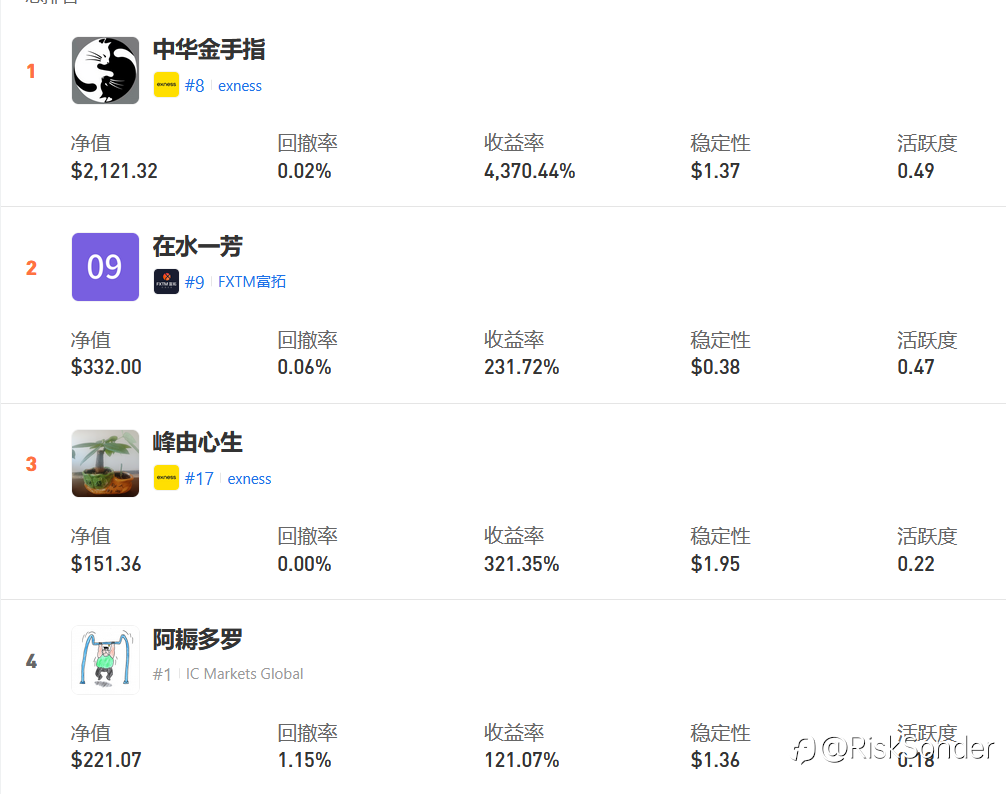
Task: Click the exness link next to #17
Action: (x=250, y=479)
